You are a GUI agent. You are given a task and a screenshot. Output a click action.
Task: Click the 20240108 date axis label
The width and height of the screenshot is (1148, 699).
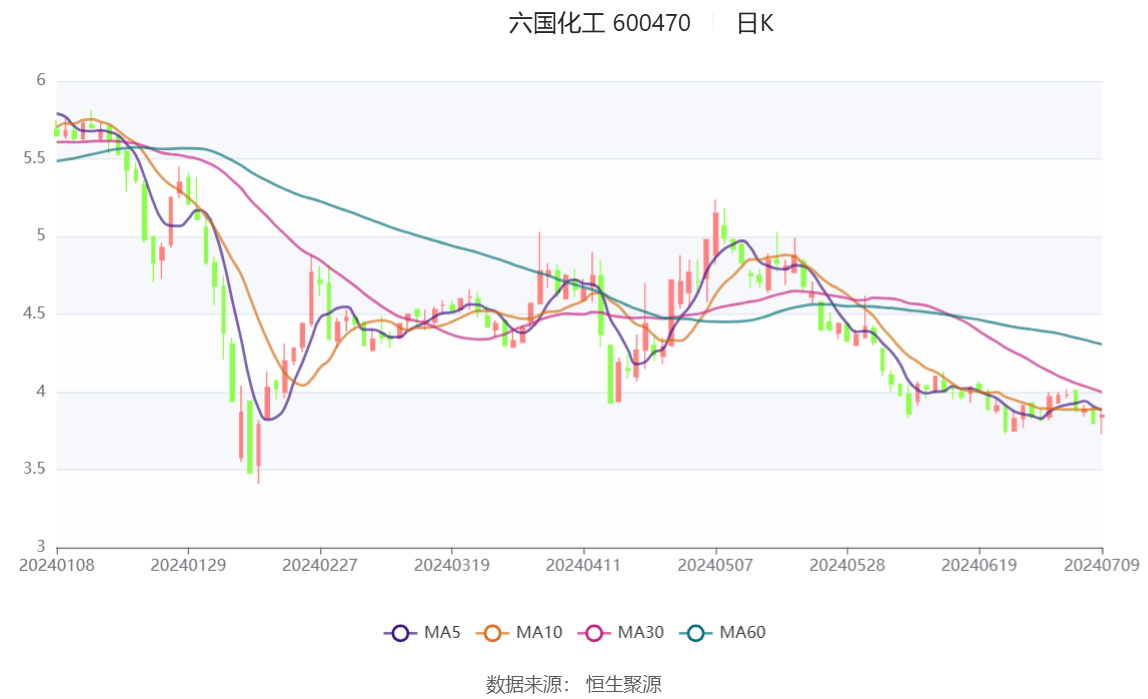[x=57, y=565]
